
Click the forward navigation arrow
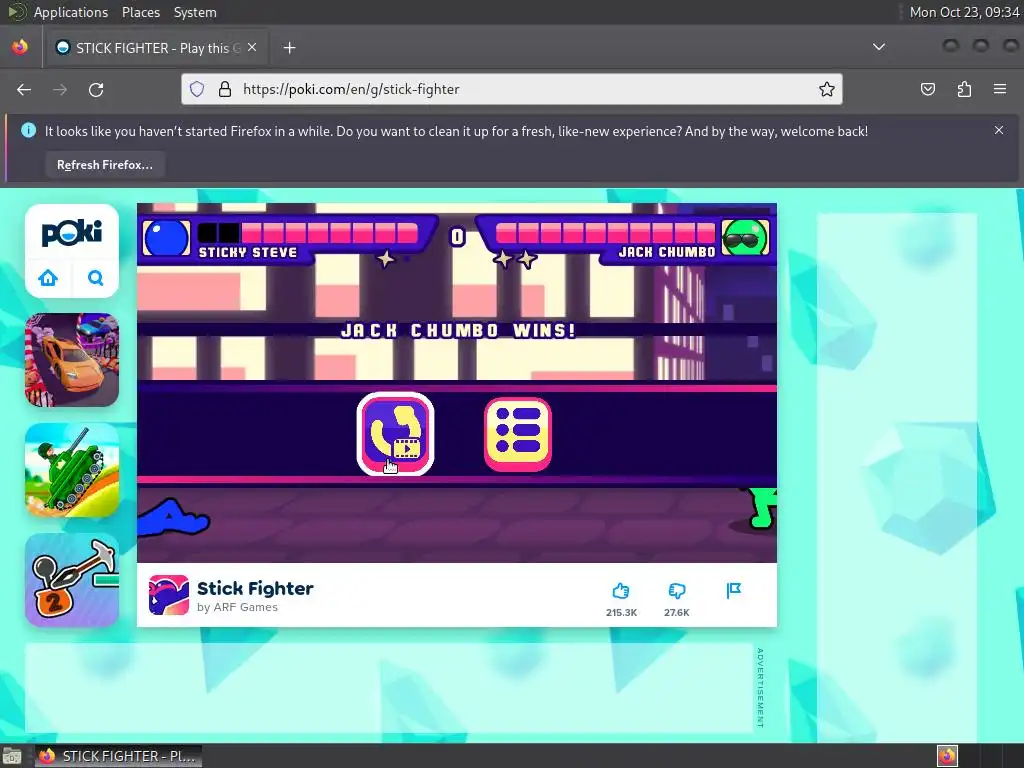click(60, 89)
